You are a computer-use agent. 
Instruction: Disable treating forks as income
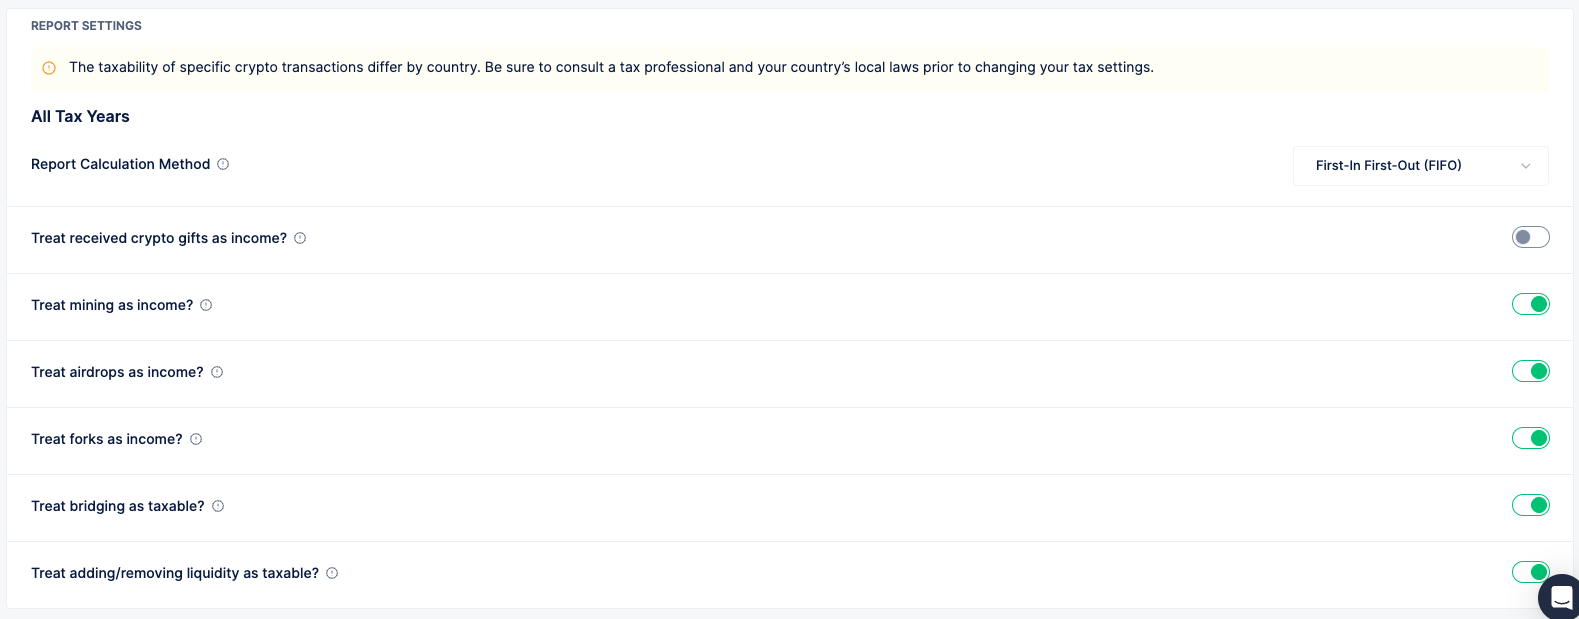click(x=1530, y=437)
